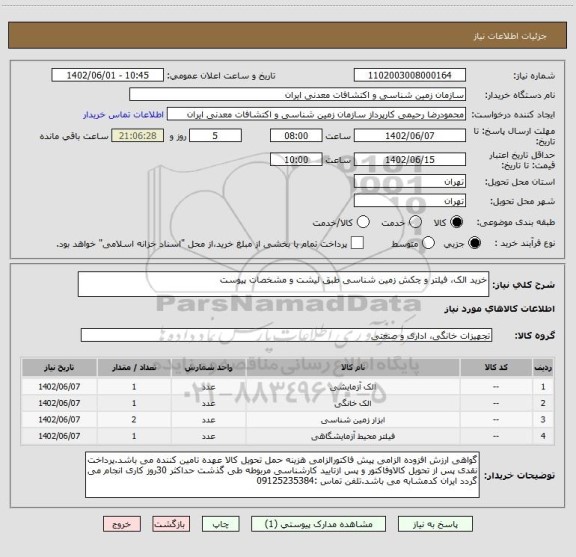Click date 1402/06/07 in الک آزمایشی row
The image size is (576, 557).
coord(59,387)
